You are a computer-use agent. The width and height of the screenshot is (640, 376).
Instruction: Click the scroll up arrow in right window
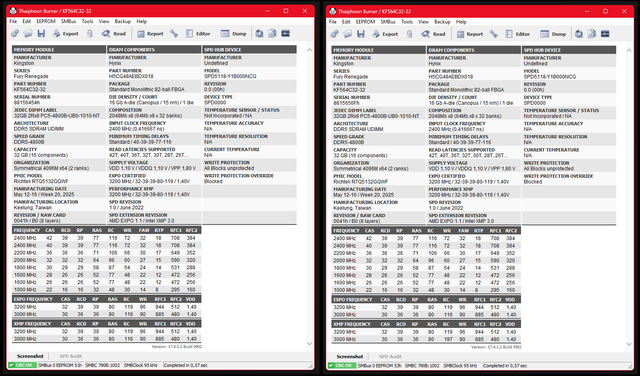pos(629,50)
